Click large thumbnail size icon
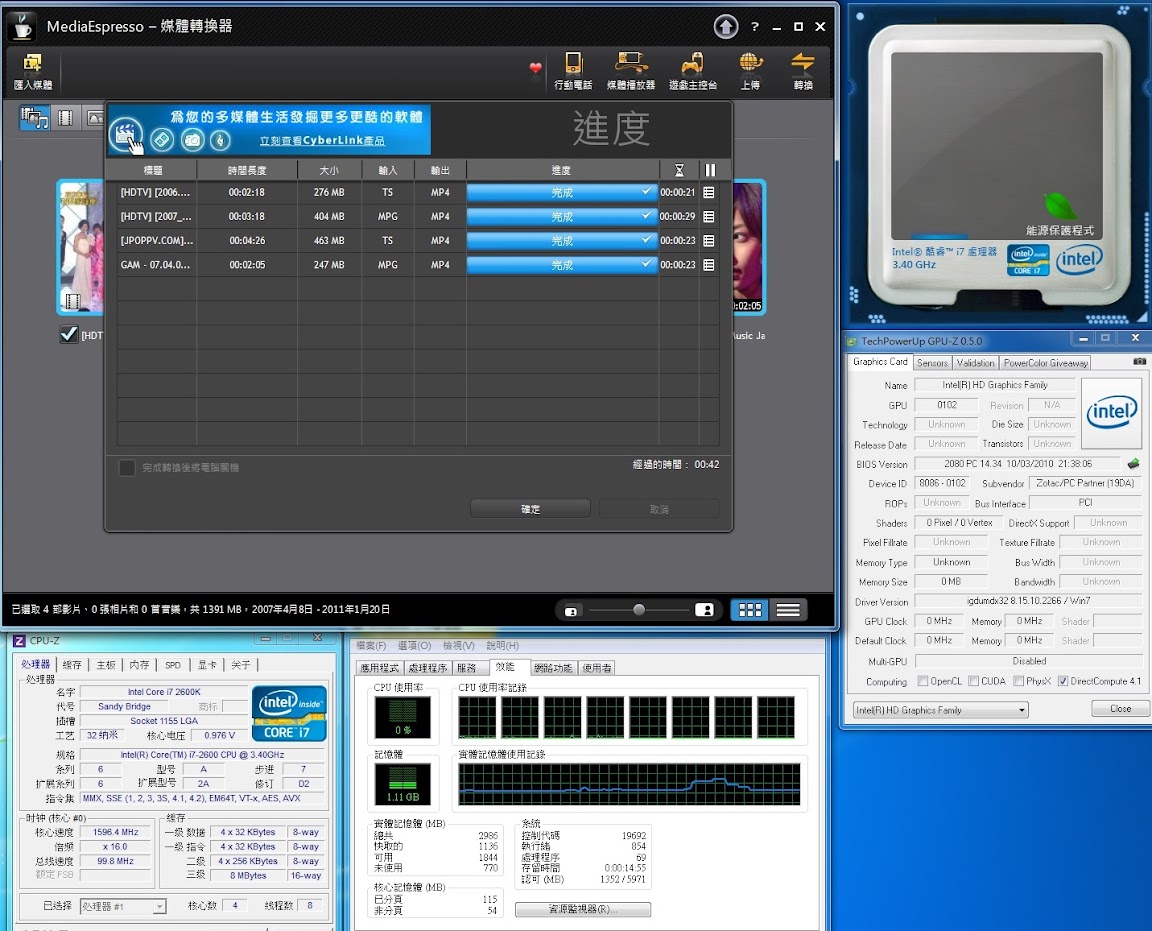 click(x=704, y=610)
